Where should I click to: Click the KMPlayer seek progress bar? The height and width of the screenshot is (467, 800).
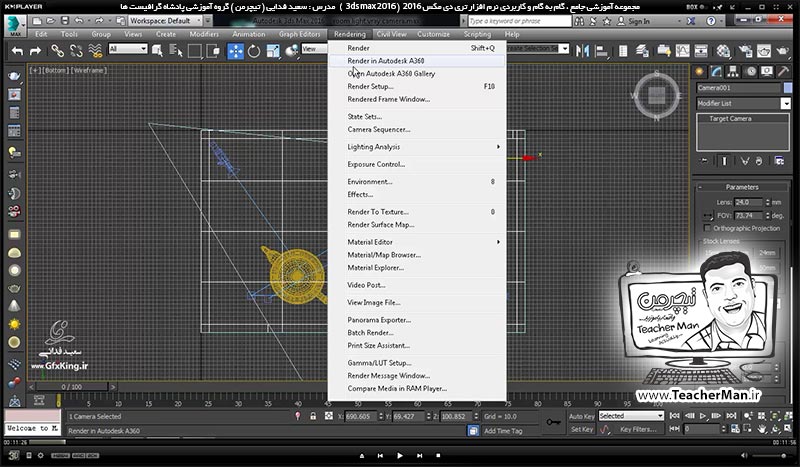[x=400, y=442]
